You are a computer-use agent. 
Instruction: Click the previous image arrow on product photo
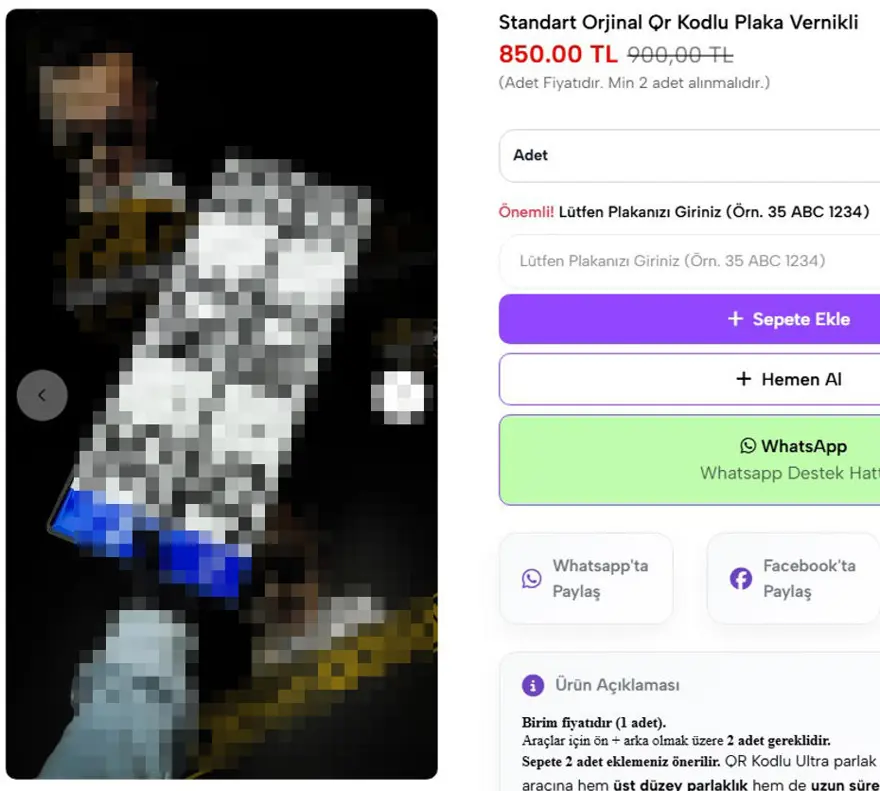(42, 395)
